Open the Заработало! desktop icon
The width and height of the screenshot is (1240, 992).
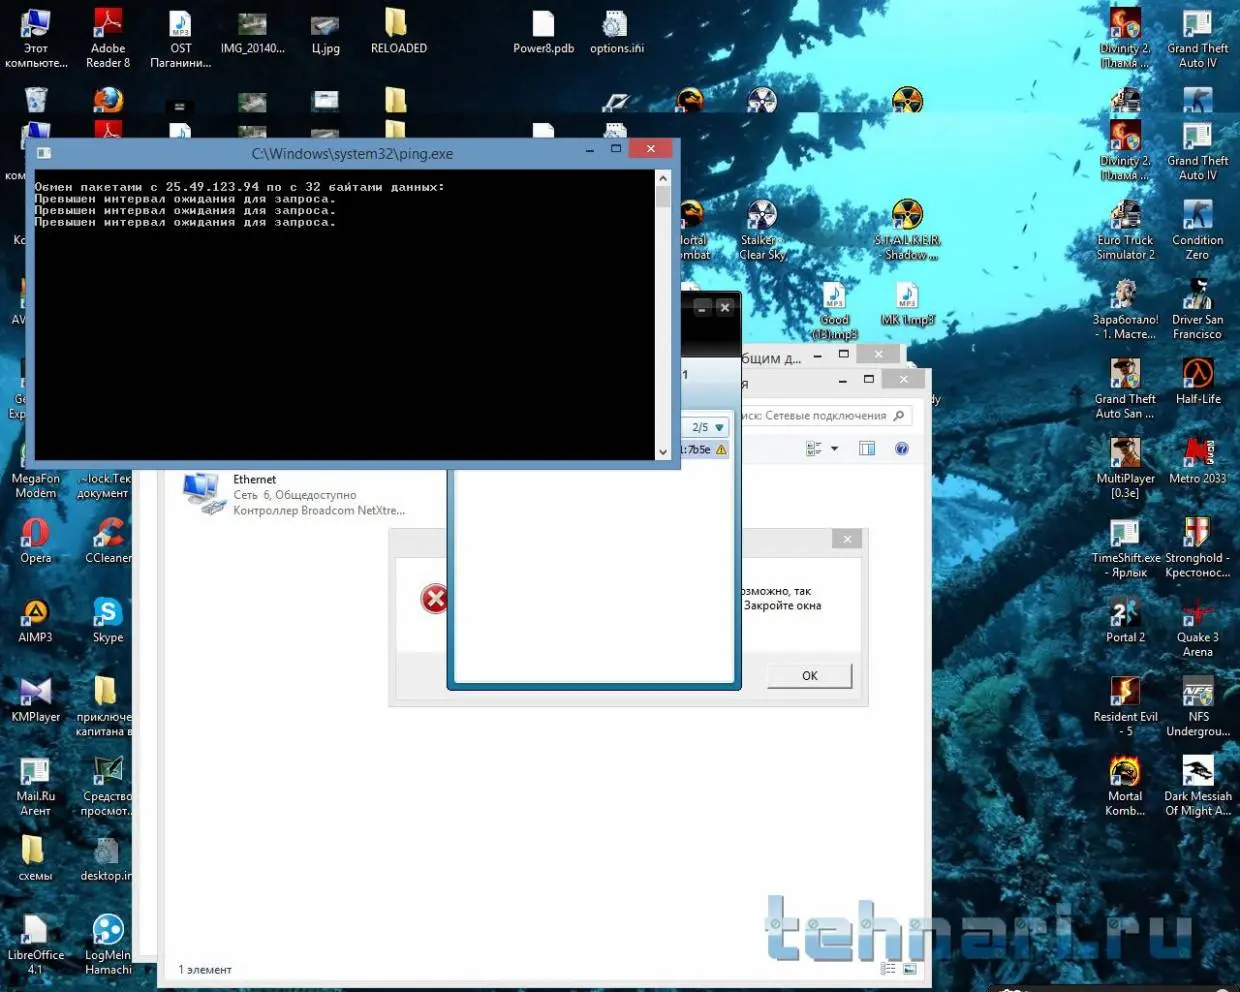pyautogui.click(x=1125, y=311)
